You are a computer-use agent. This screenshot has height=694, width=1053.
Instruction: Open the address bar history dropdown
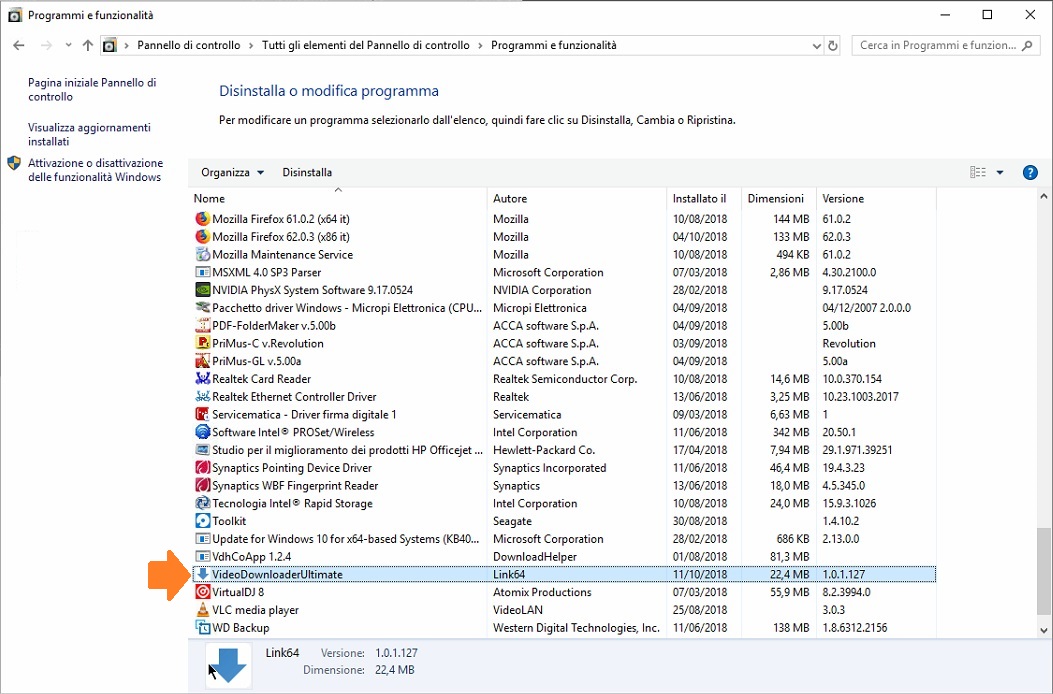(x=817, y=46)
